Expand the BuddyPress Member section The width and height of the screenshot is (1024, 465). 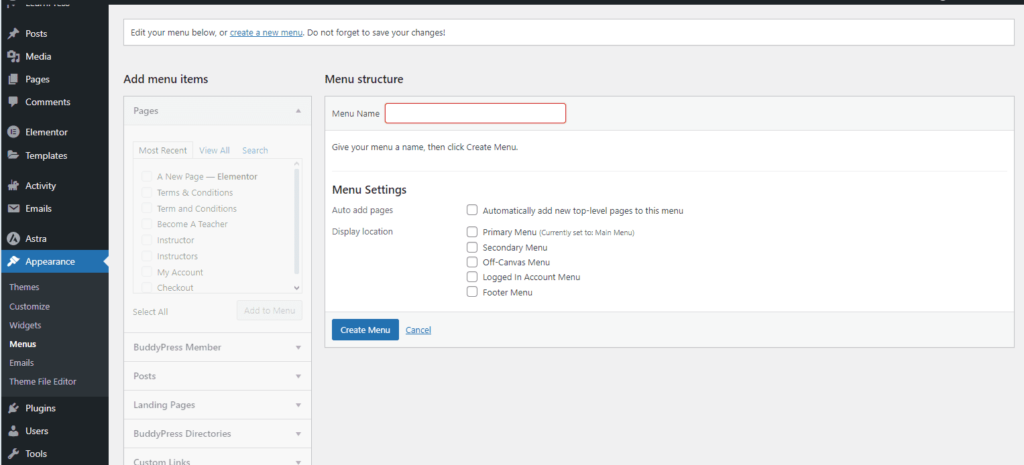coord(298,348)
